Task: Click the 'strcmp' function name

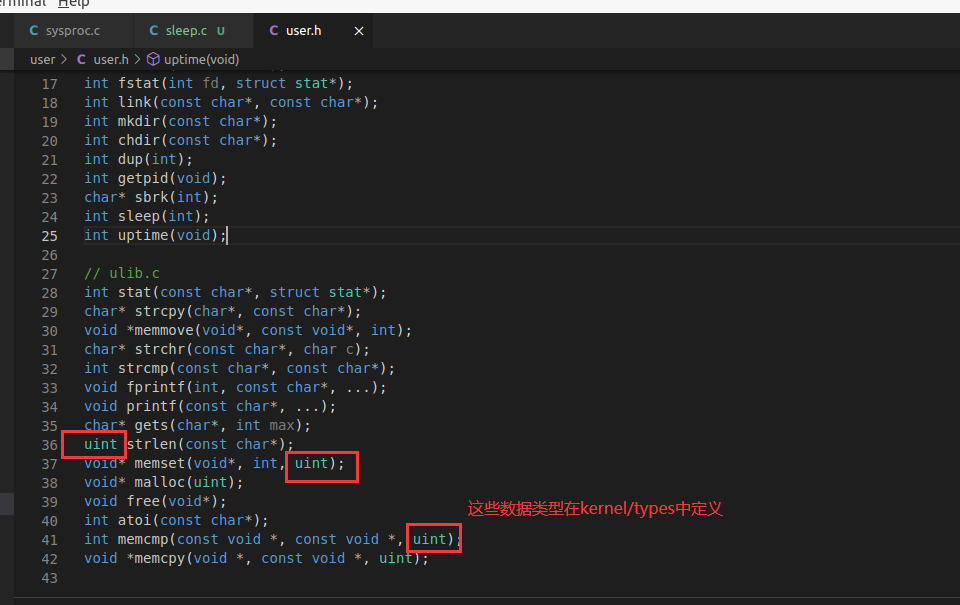Action: pyautogui.click(x=143, y=368)
